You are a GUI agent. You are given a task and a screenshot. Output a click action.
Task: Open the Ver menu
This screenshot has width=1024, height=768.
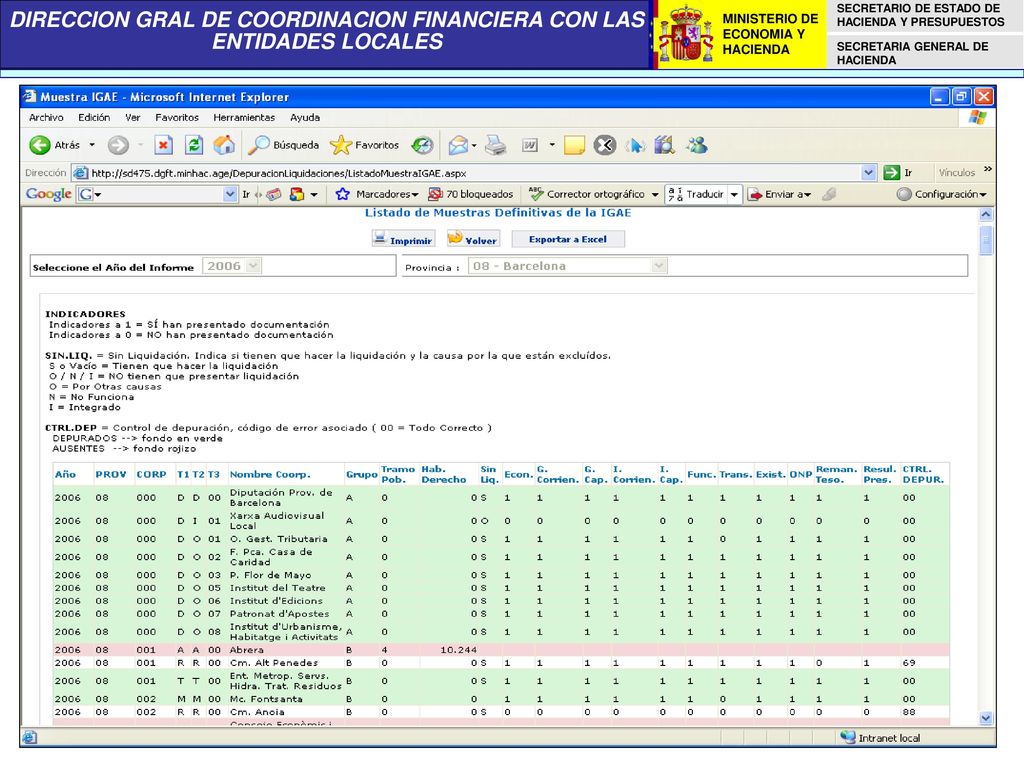[x=133, y=118]
